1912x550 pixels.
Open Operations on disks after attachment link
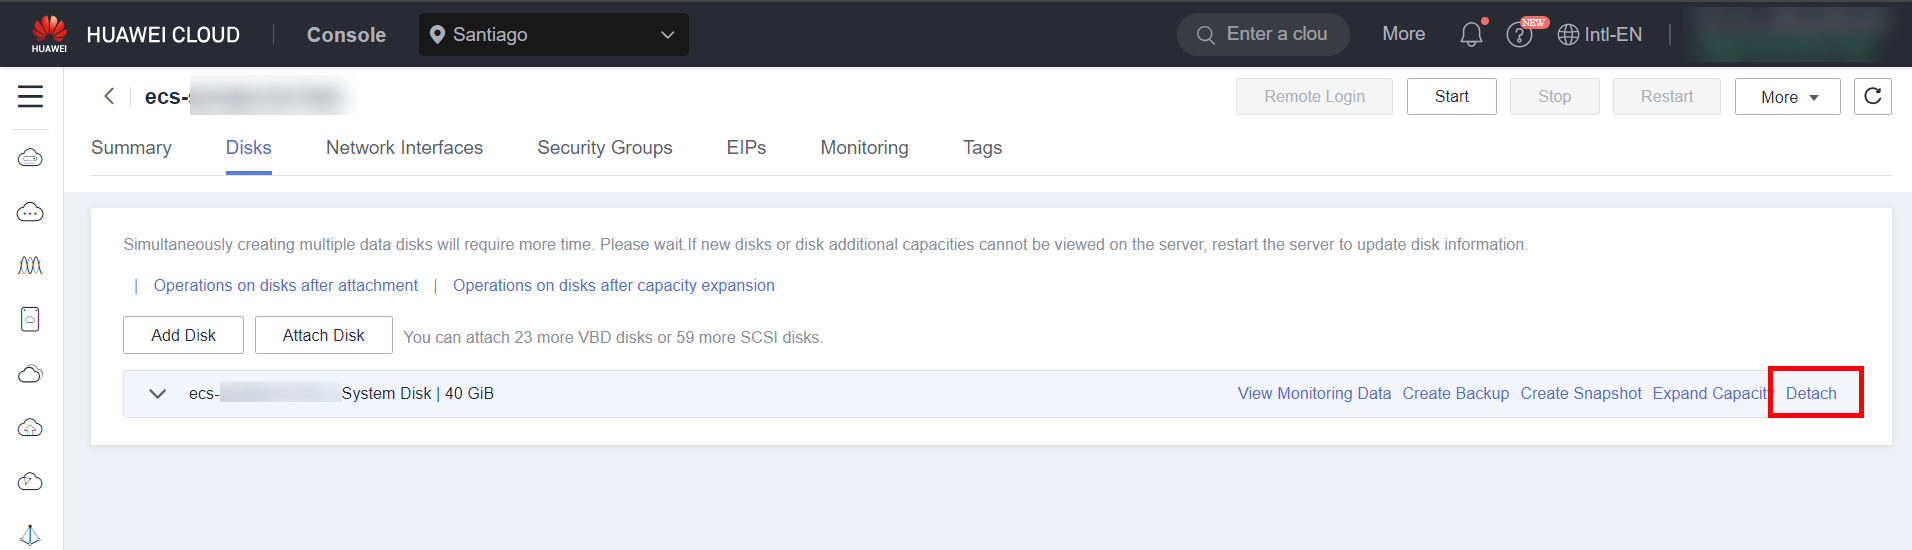click(x=286, y=286)
